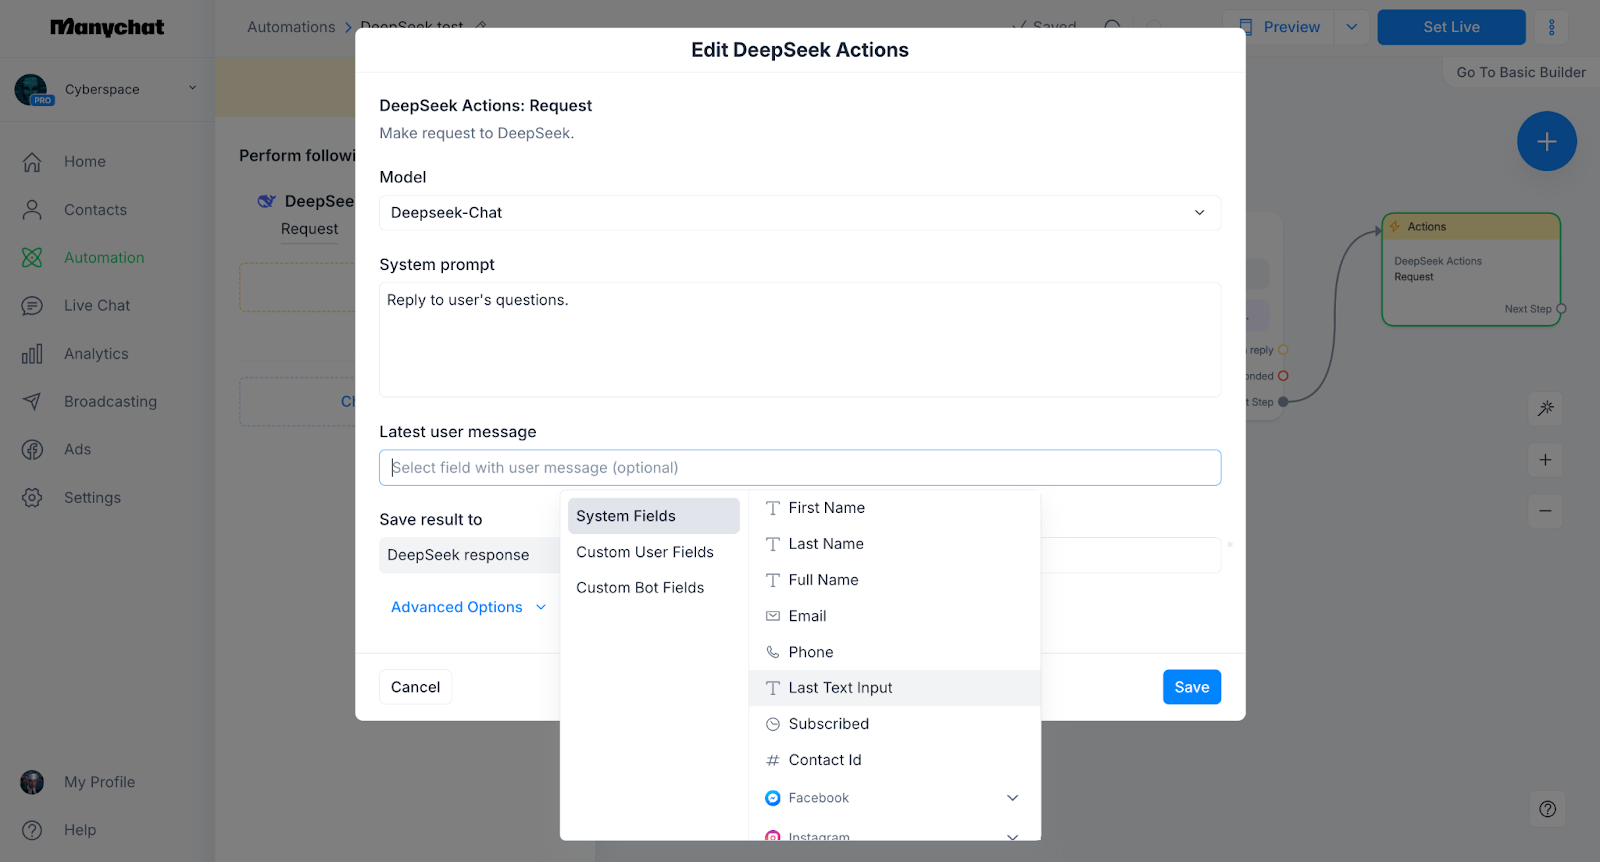The image size is (1600, 862).
Task: Click the blue plus add-step button
Action: pyautogui.click(x=1546, y=141)
